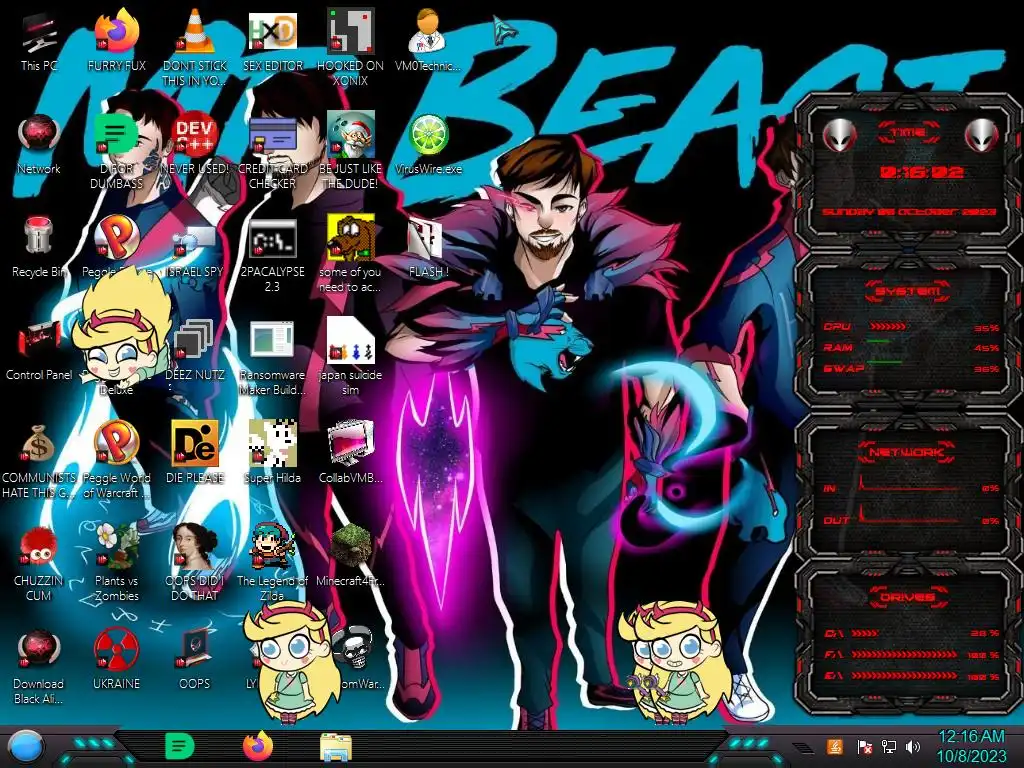Open the VLC cone desktop shortcut
The height and width of the screenshot is (768, 1024).
click(x=195, y=48)
